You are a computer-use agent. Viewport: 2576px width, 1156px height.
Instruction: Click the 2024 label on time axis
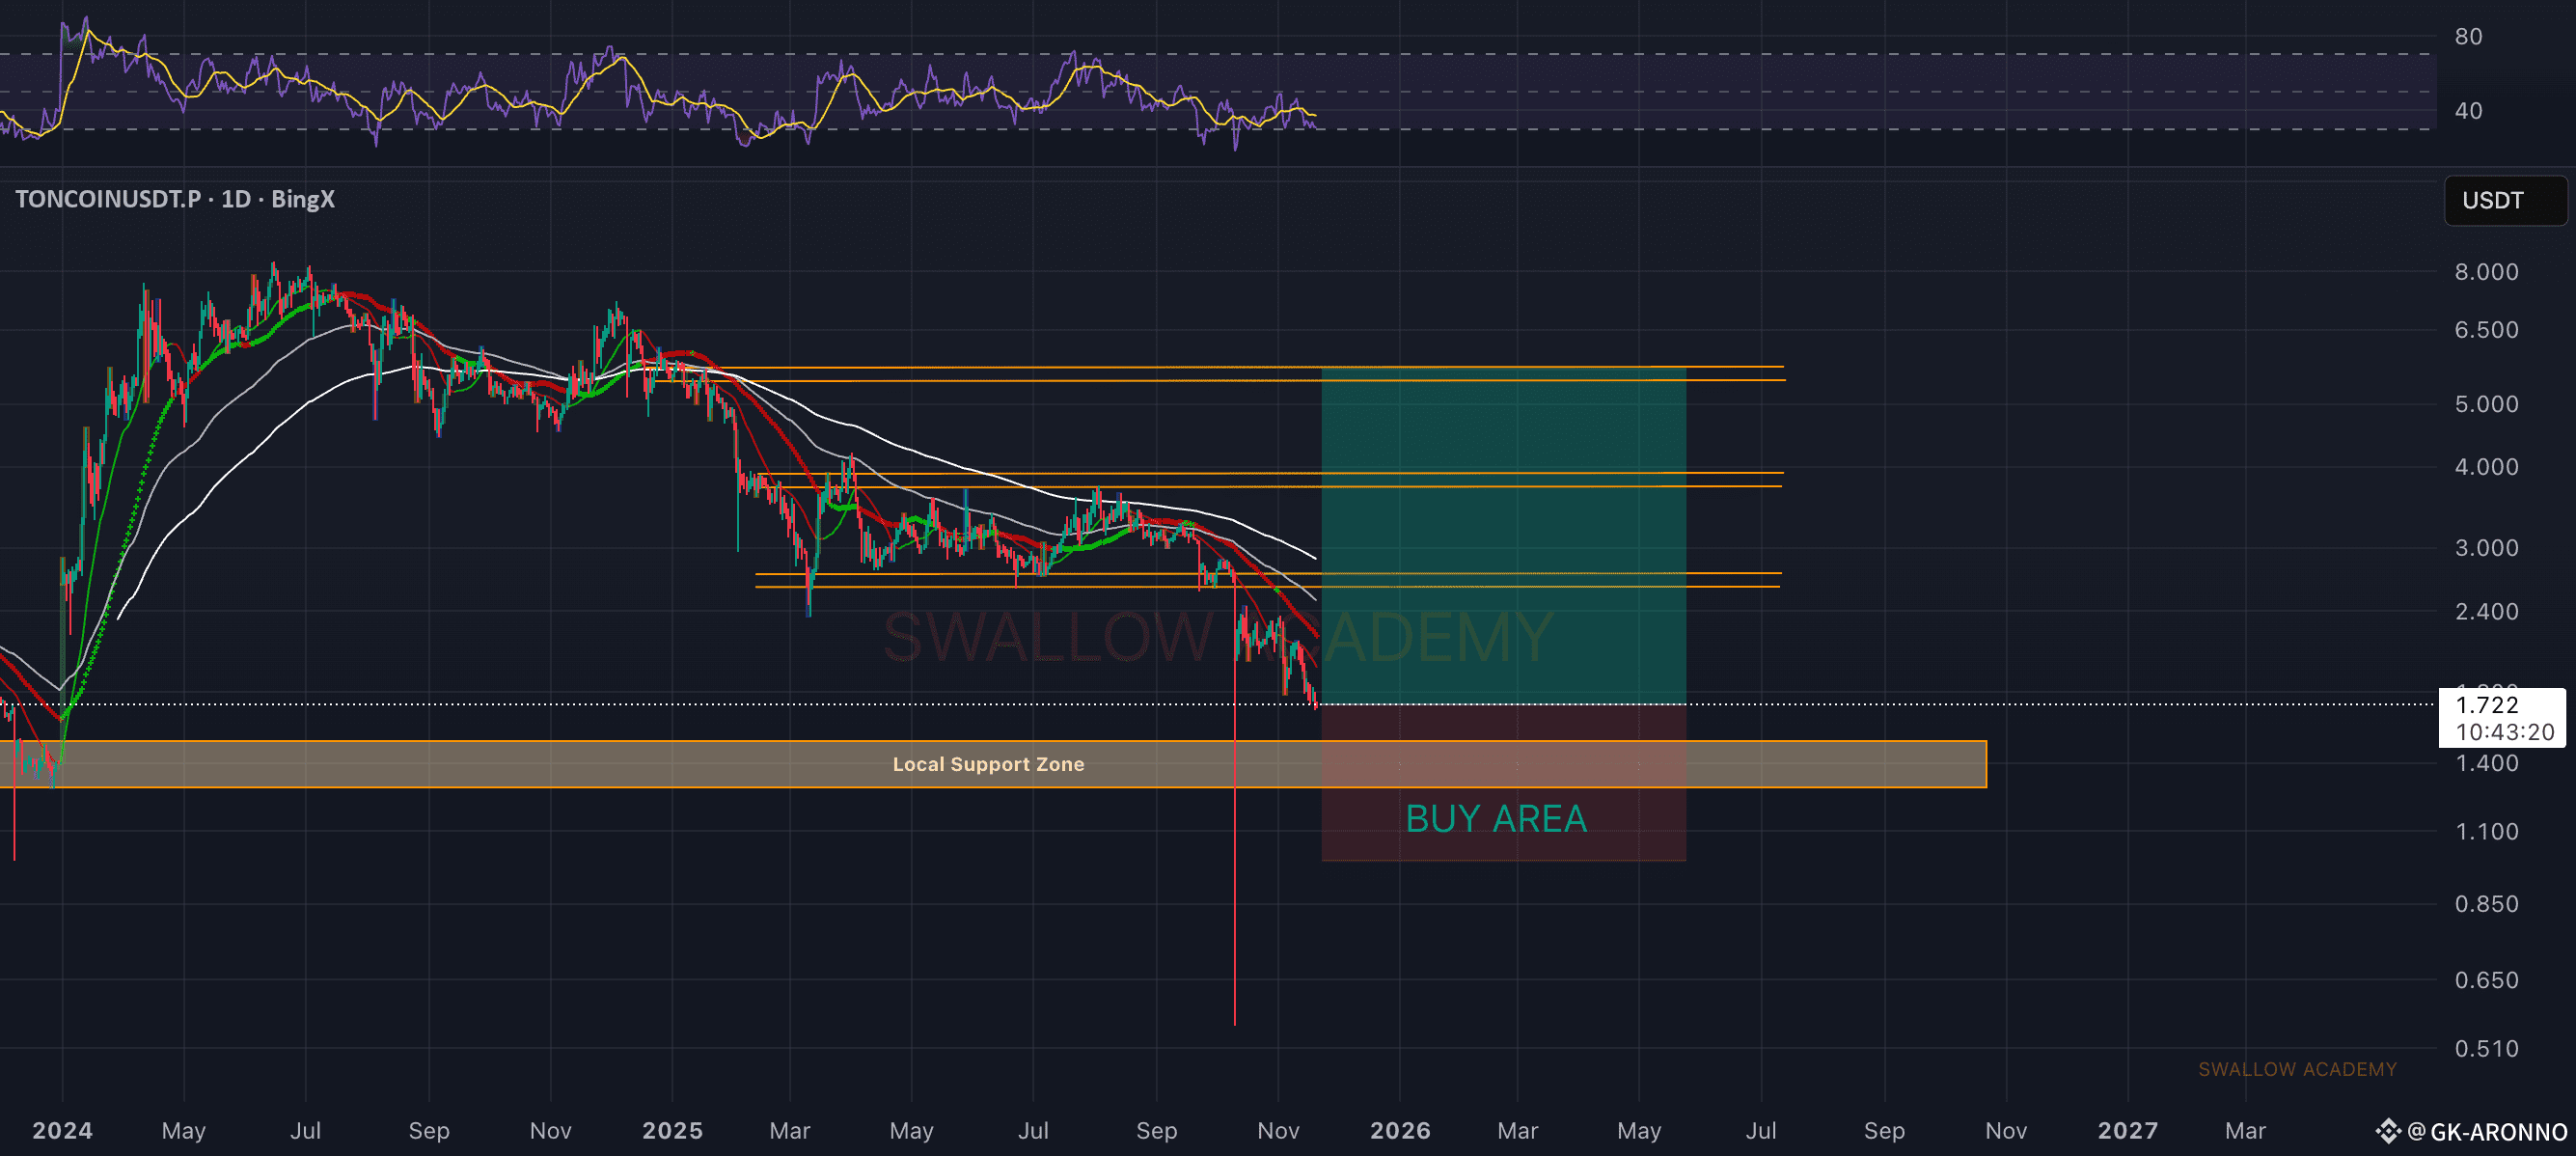(x=62, y=1130)
